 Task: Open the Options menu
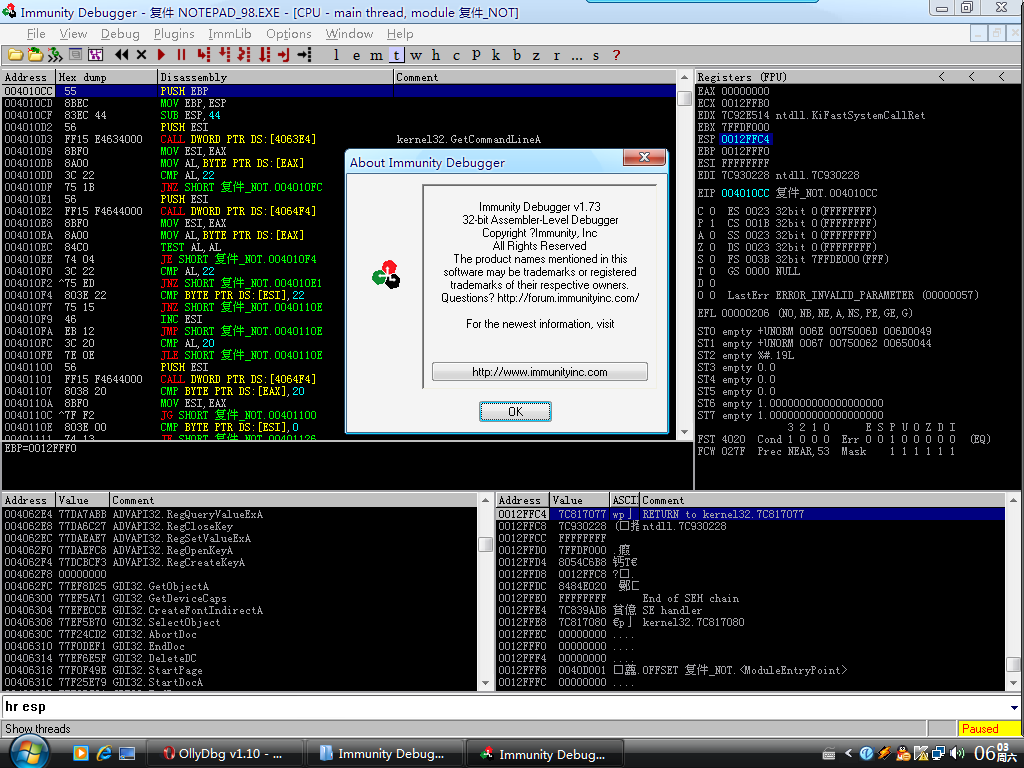click(x=289, y=34)
